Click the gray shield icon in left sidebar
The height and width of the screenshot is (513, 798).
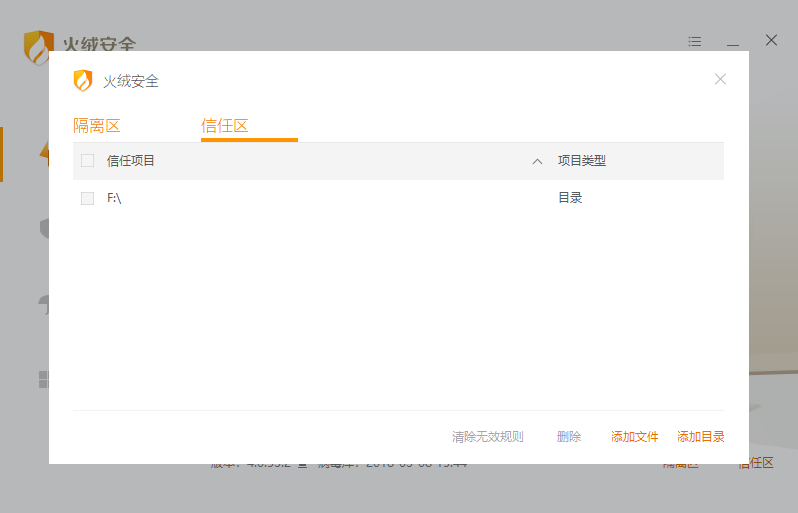[44, 229]
